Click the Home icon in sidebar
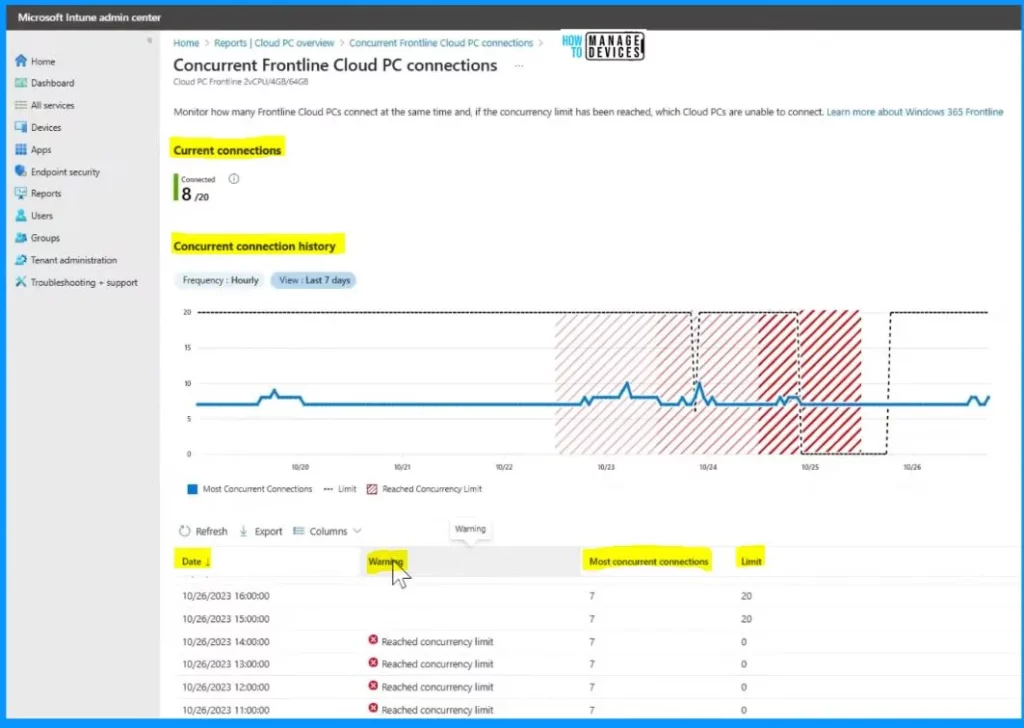Screen dimensions: 1024x728 coord(21,61)
